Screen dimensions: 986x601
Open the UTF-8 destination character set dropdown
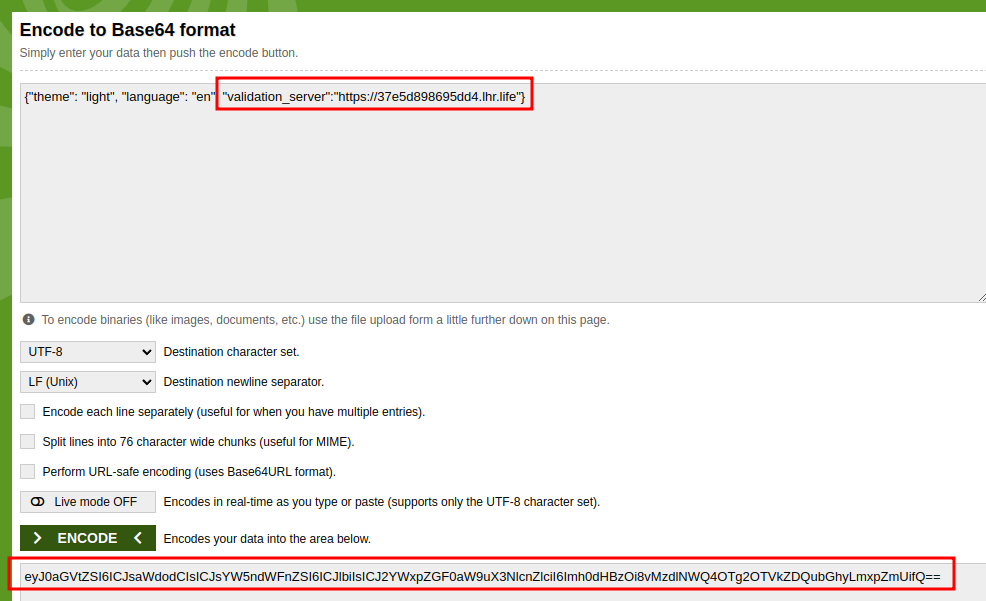click(87, 352)
